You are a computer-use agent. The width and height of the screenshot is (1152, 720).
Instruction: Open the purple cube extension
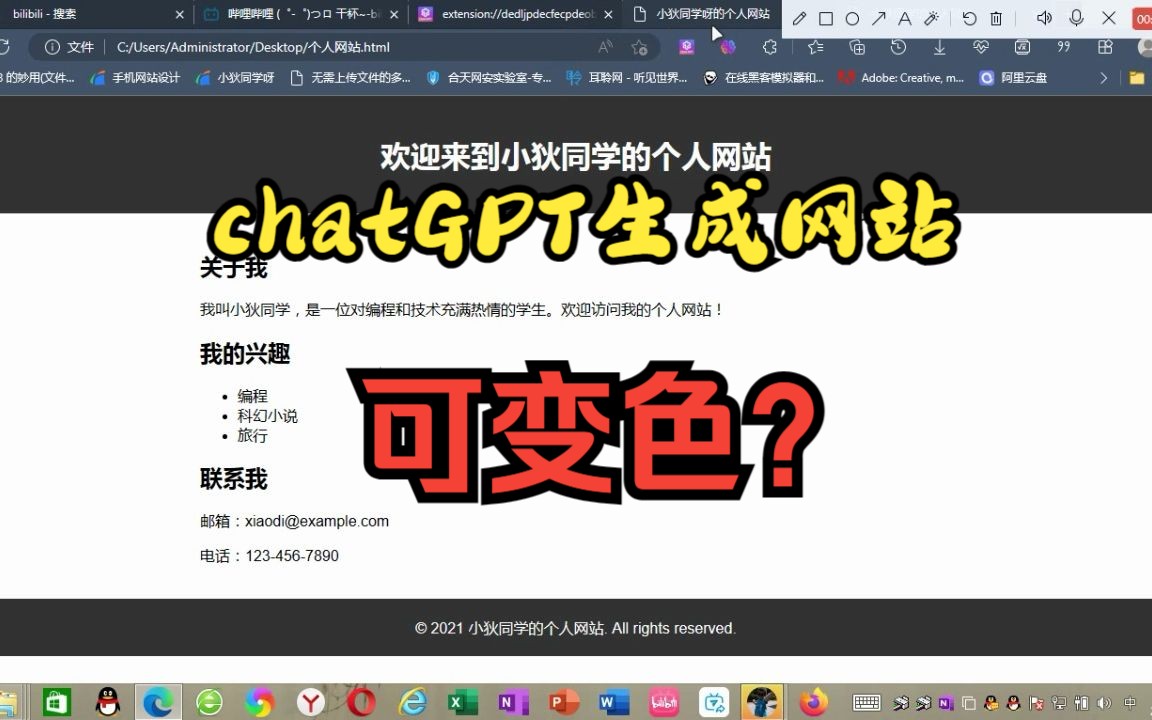686,47
